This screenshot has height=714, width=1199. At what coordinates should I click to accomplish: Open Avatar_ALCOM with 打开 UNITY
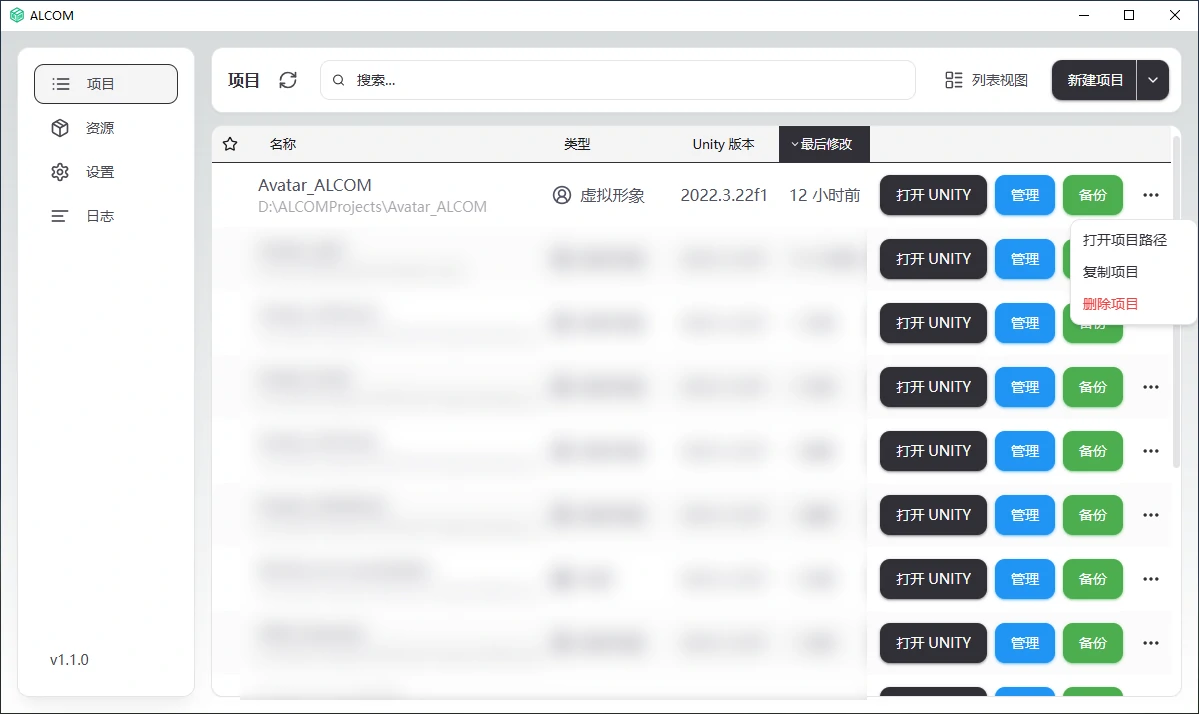click(933, 195)
